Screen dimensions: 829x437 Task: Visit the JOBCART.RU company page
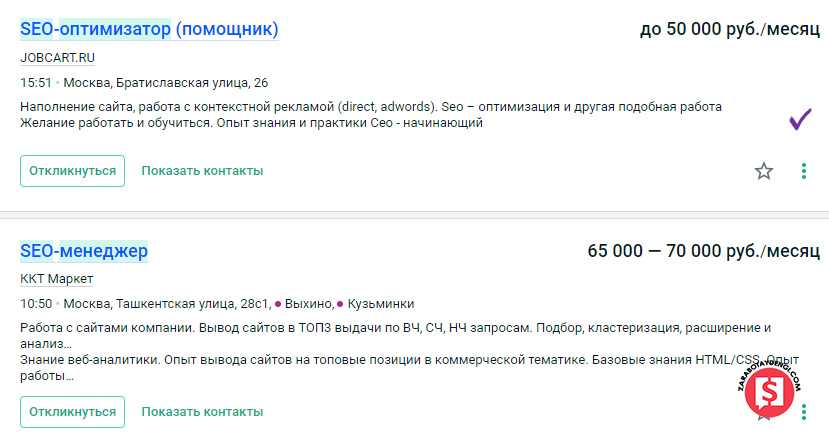pyautogui.click(x=57, y=57)
